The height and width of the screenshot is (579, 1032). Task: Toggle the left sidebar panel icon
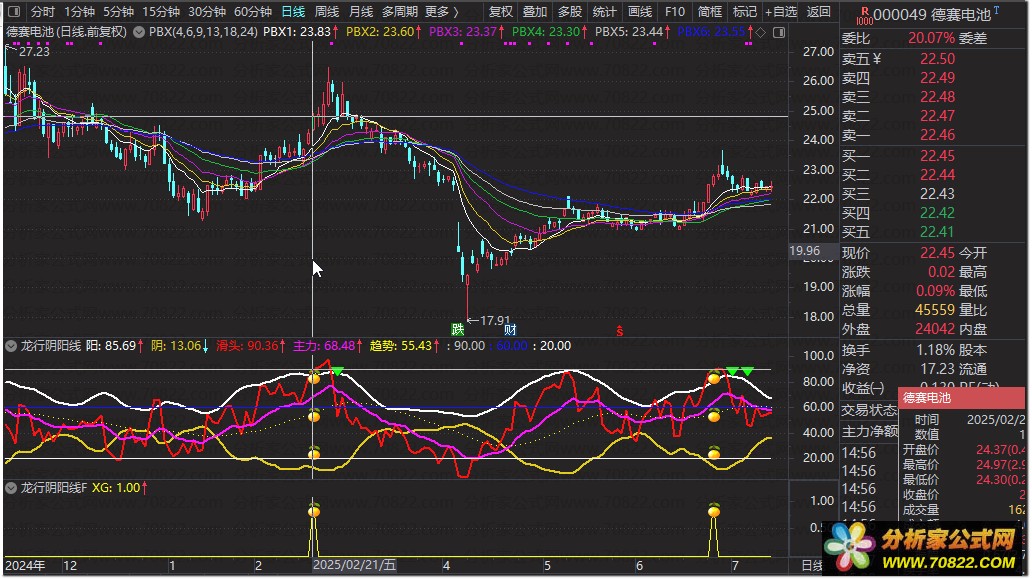[13, 12]
